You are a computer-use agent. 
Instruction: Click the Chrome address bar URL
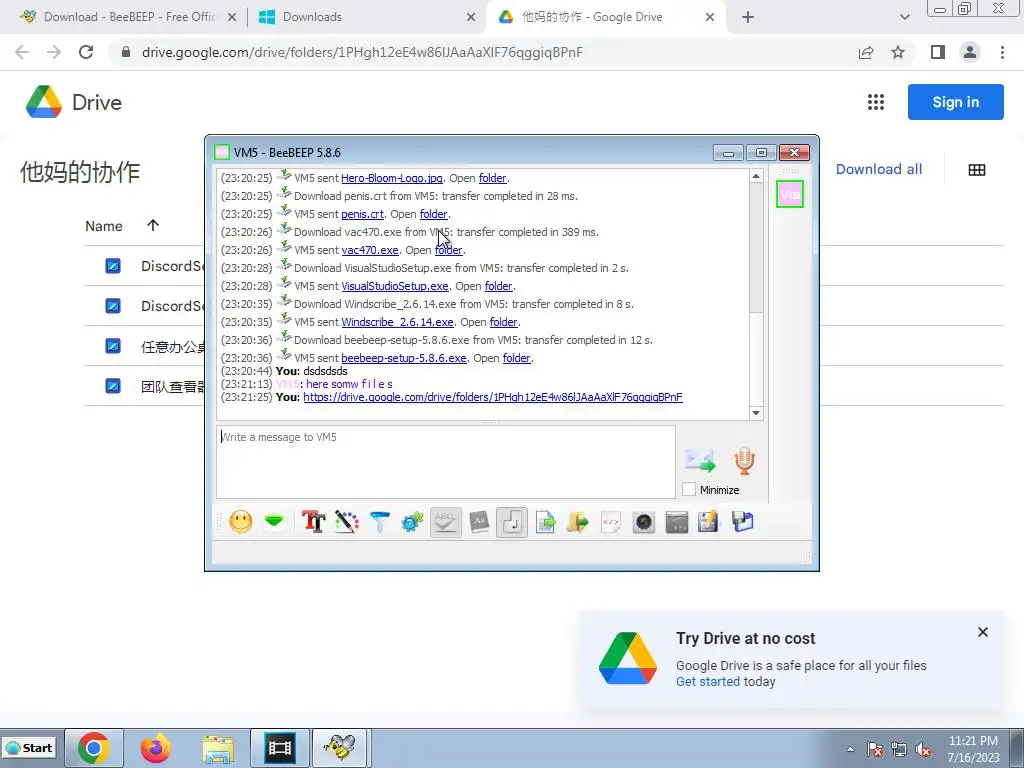362,52
